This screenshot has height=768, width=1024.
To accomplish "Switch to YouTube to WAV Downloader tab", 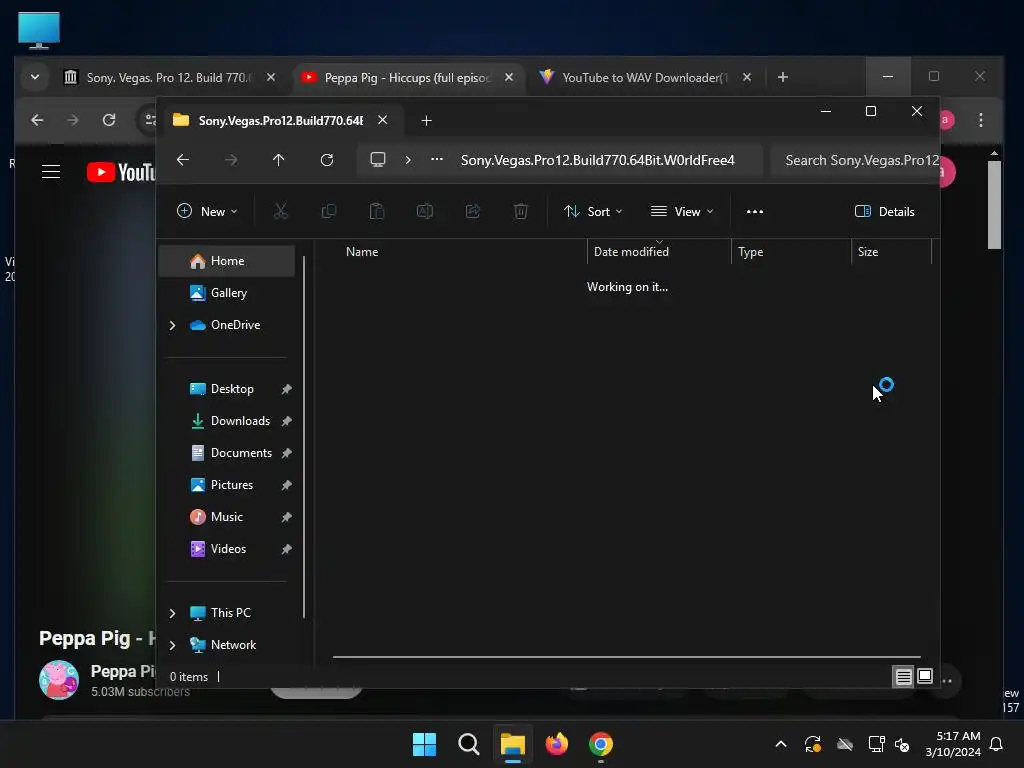I will [x=645, y=78].
